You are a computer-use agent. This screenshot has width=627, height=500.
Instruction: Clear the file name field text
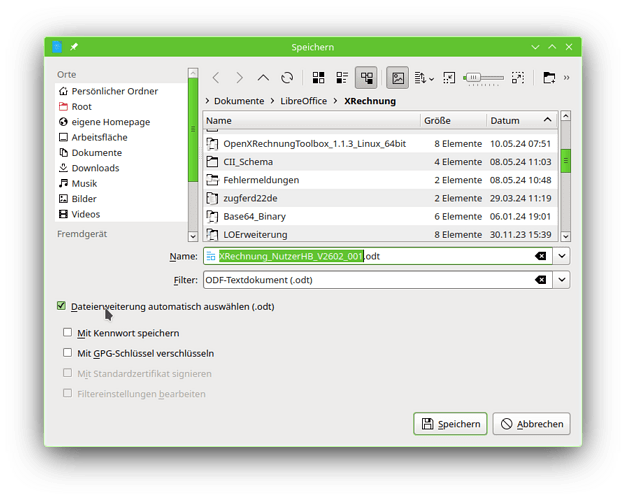[x=540, y=256]
